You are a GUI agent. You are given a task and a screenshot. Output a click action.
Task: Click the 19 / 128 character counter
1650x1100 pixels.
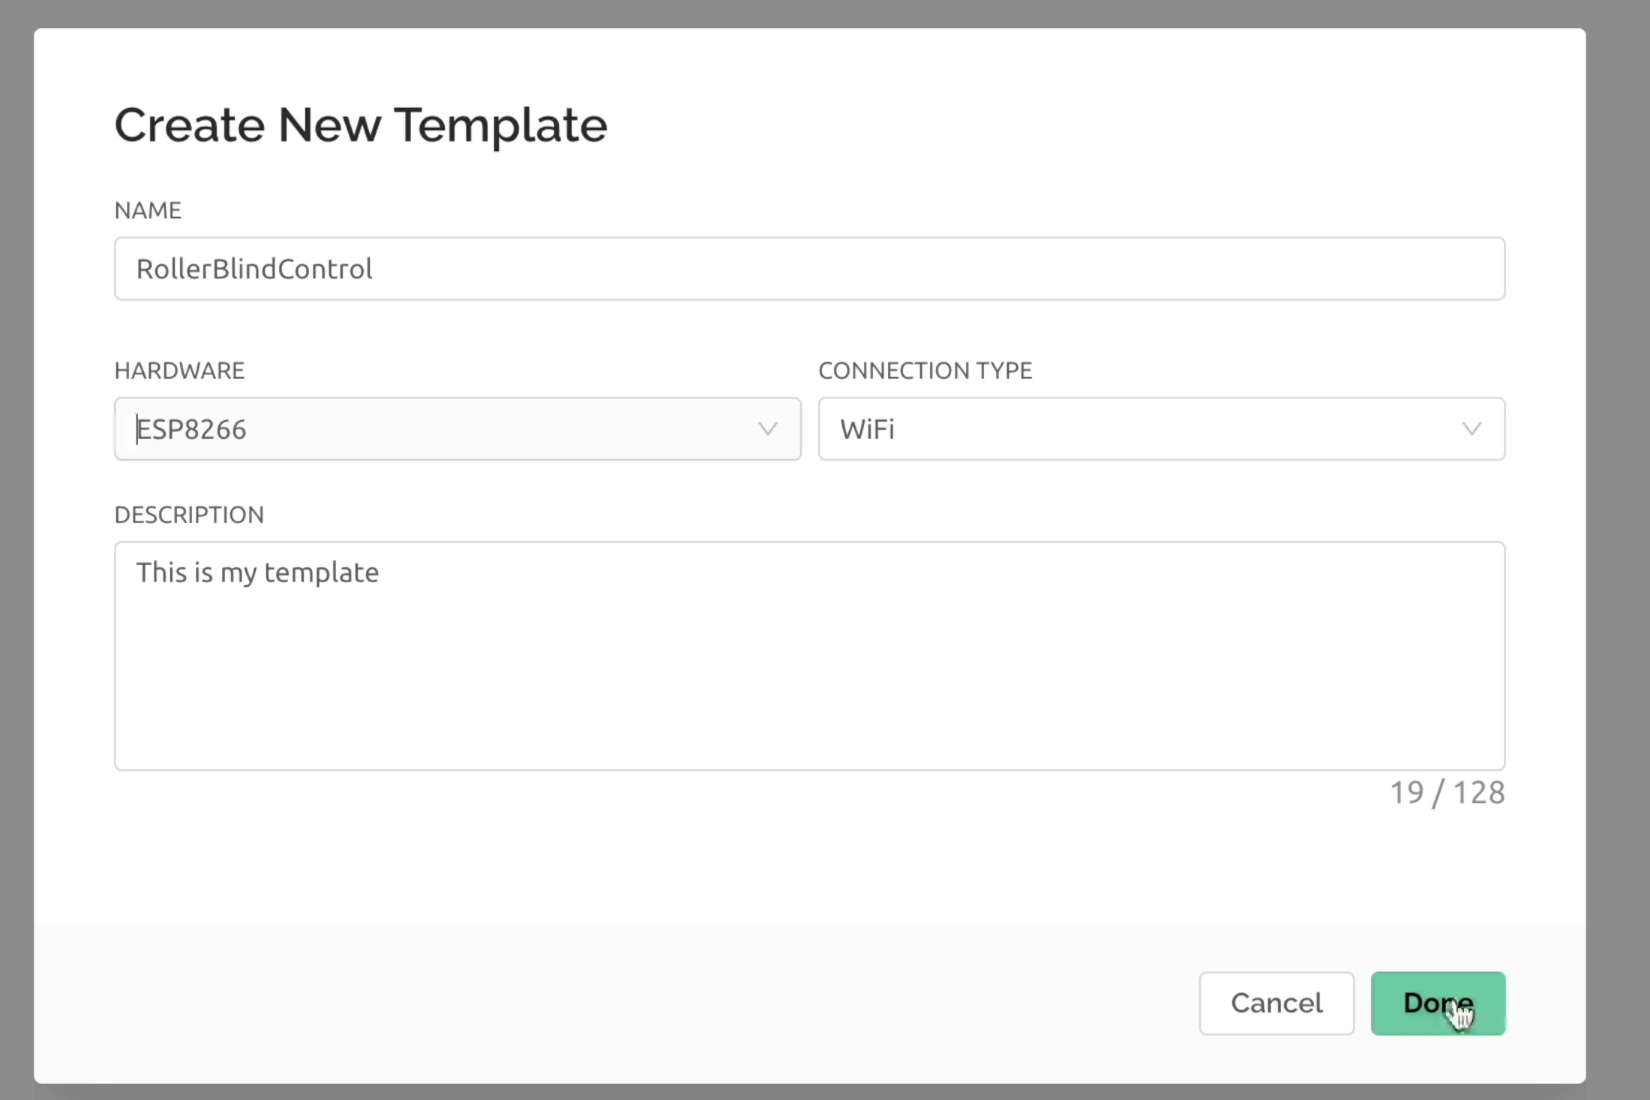pyautogui.click(x=1446, y=792)
